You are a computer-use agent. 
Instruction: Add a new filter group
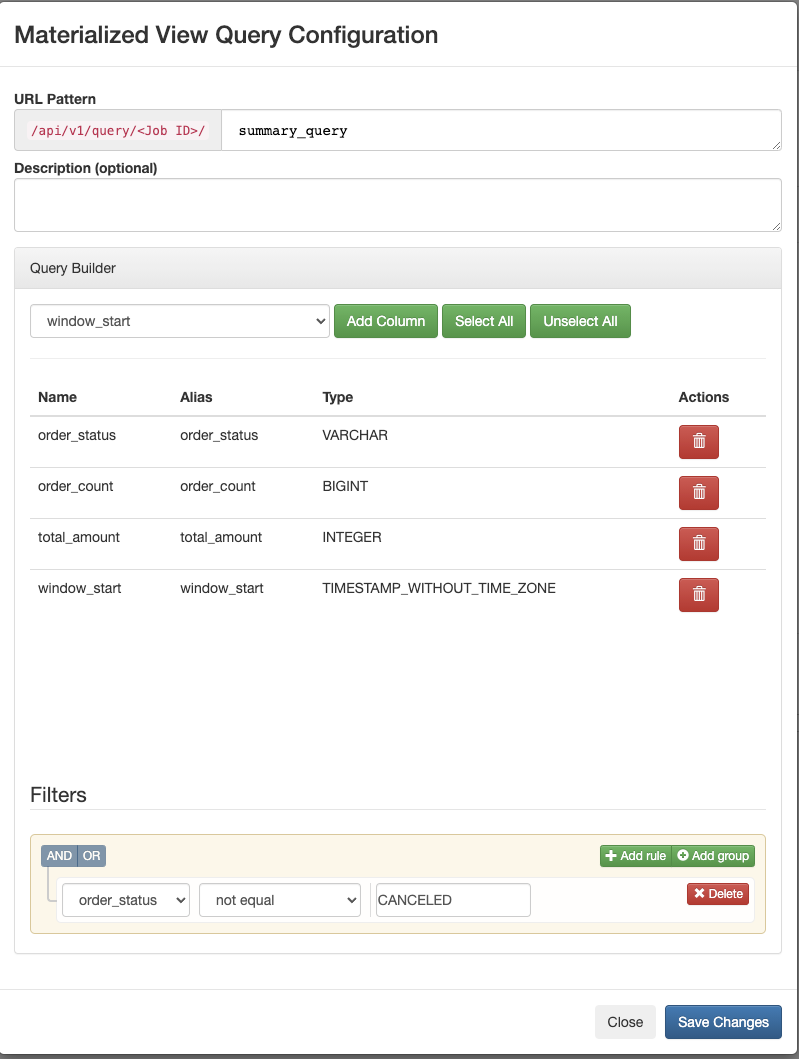(713, 856)
